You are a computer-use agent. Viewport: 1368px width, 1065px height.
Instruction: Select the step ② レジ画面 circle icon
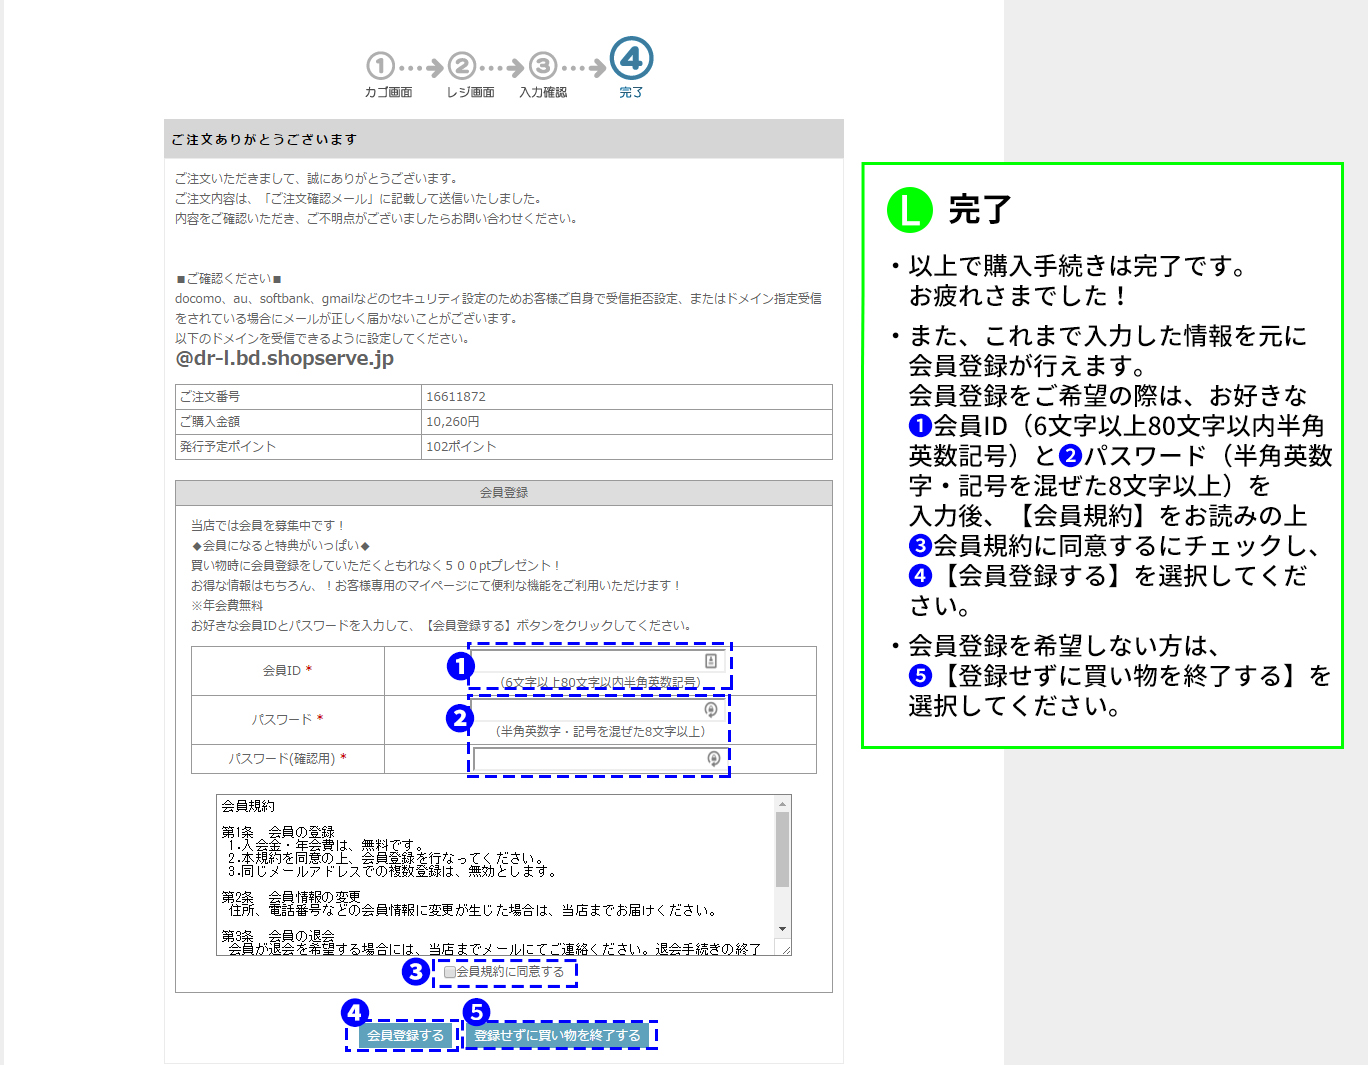click(461, 66)
